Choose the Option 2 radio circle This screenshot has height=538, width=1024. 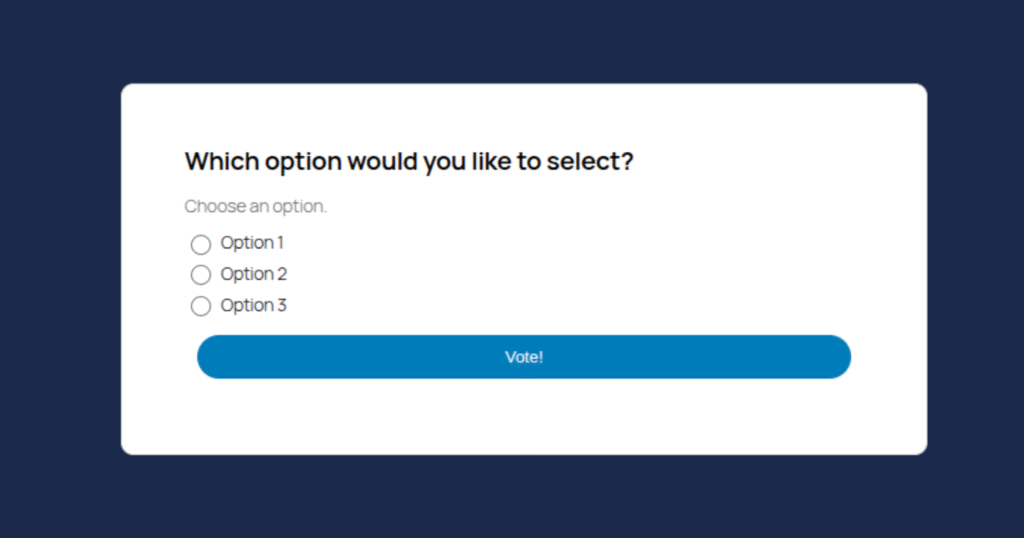point(201,275)
